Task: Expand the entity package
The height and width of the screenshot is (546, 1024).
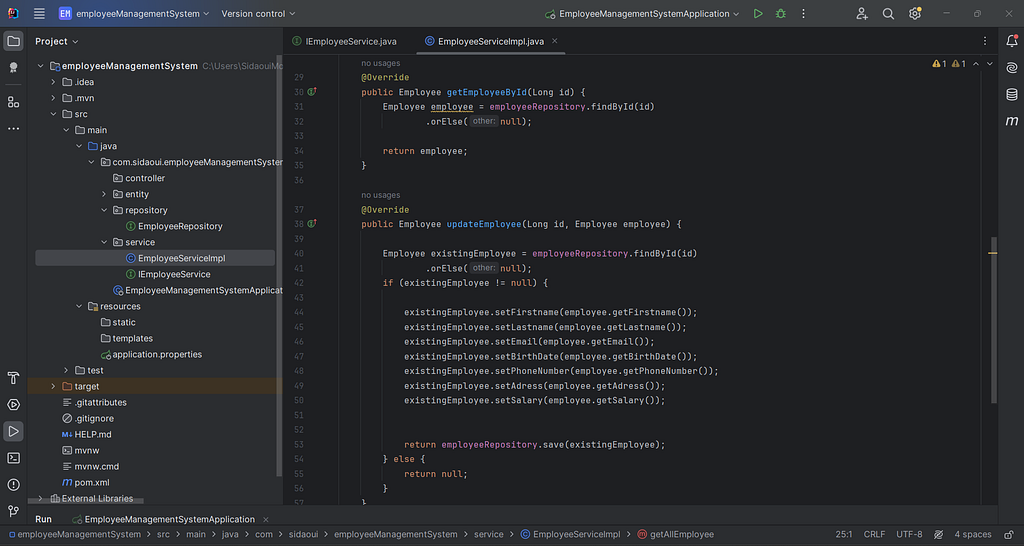Action: pyautogui.click(x=104, y=194)
